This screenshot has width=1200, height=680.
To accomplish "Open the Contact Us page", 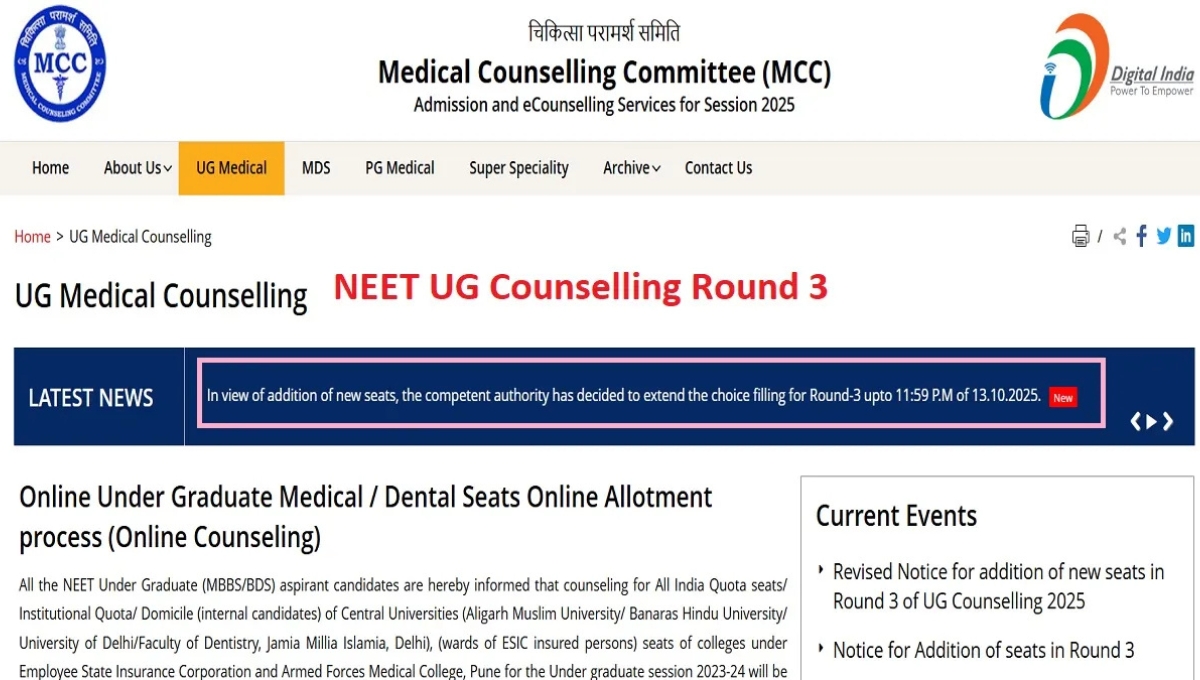I will pos(718,168).
